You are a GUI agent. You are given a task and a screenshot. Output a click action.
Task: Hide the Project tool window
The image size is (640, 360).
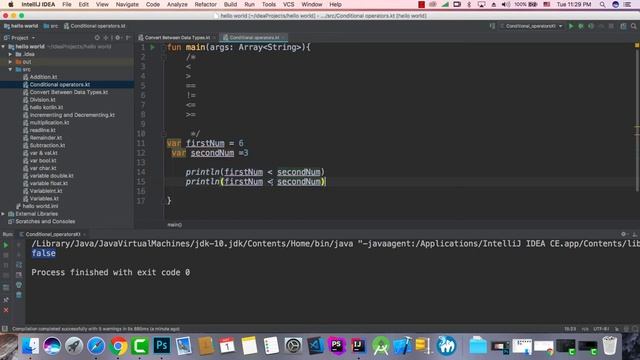[128, 38]
